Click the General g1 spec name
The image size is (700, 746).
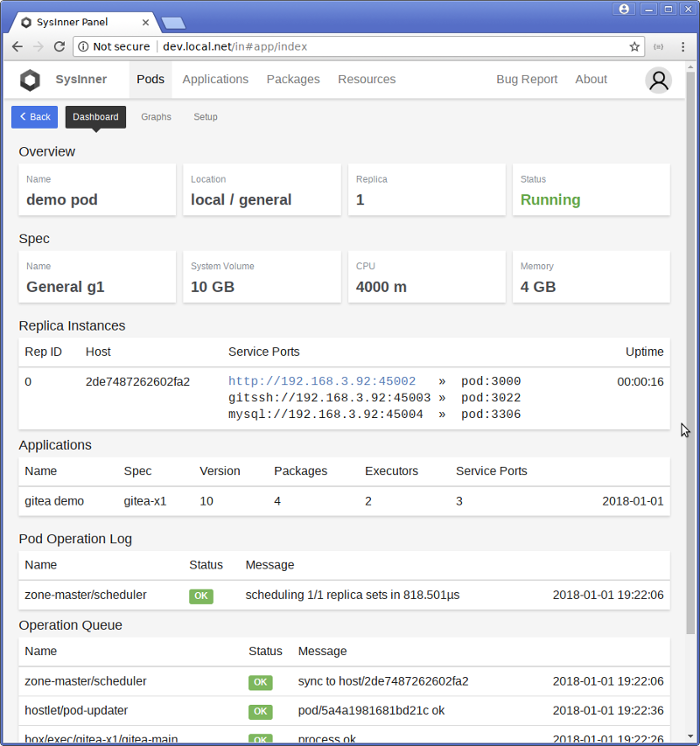[66, 287]
